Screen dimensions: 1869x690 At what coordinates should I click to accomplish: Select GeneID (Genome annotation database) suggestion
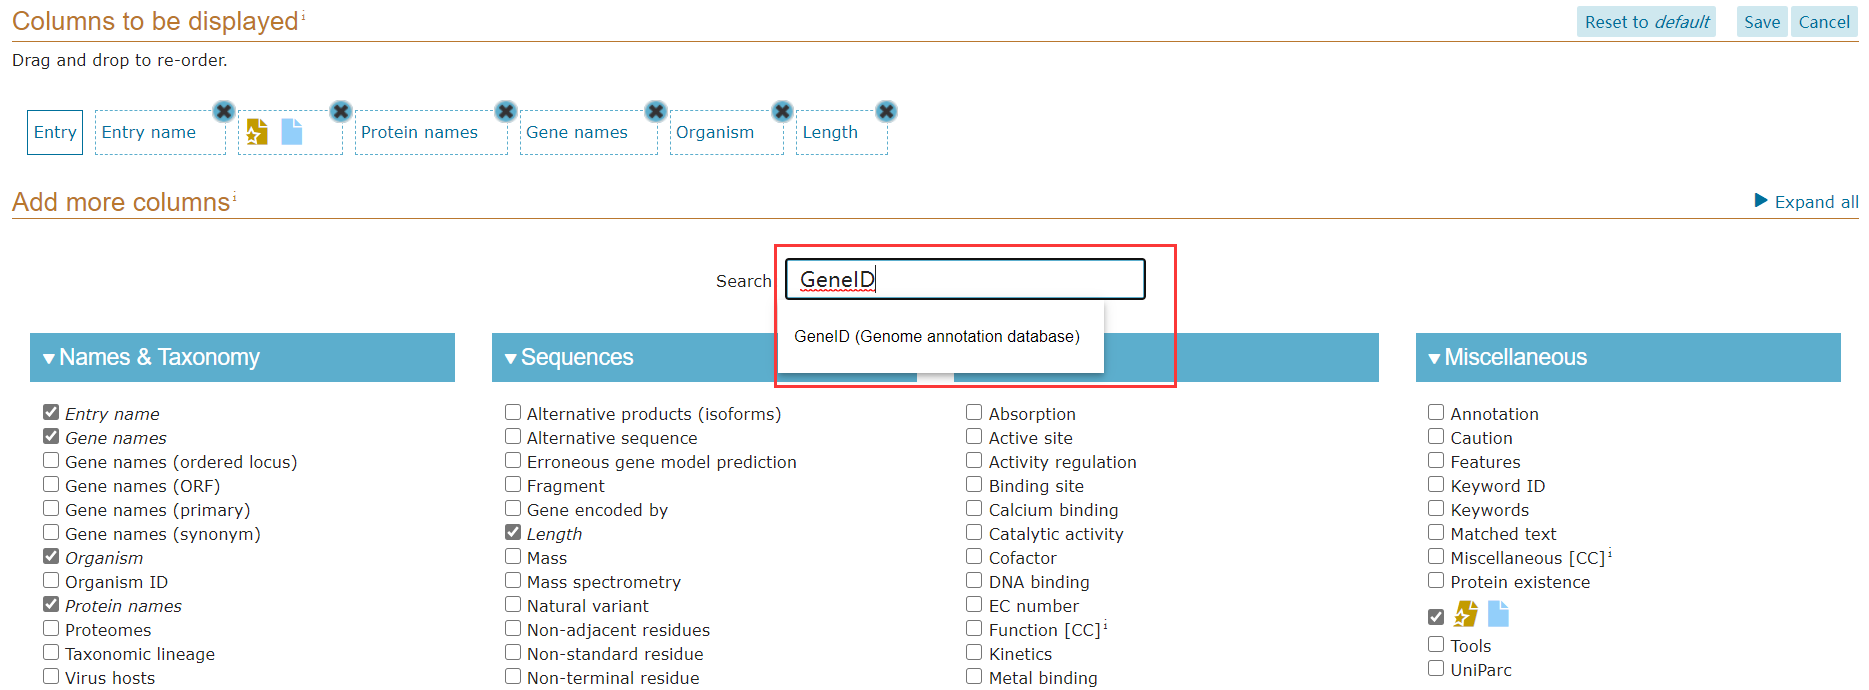[x=937, y=337]
